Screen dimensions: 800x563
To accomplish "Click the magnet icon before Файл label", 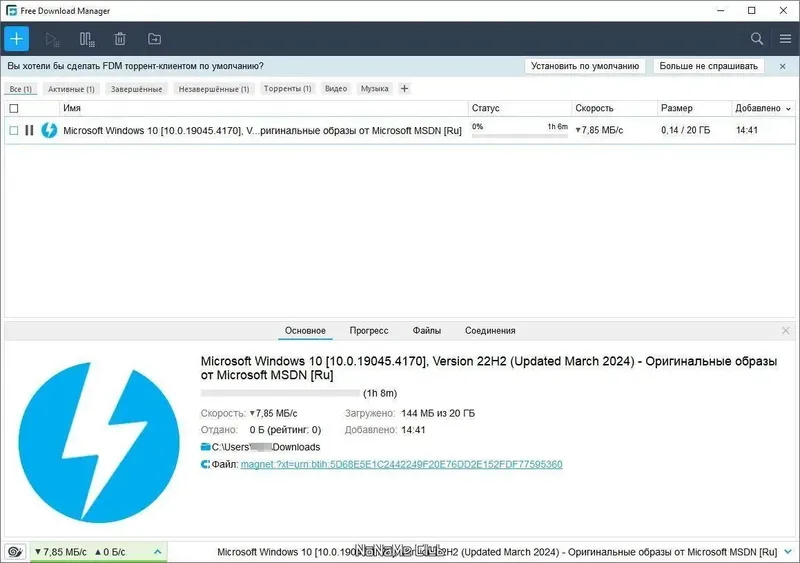I will coord(205,464).
